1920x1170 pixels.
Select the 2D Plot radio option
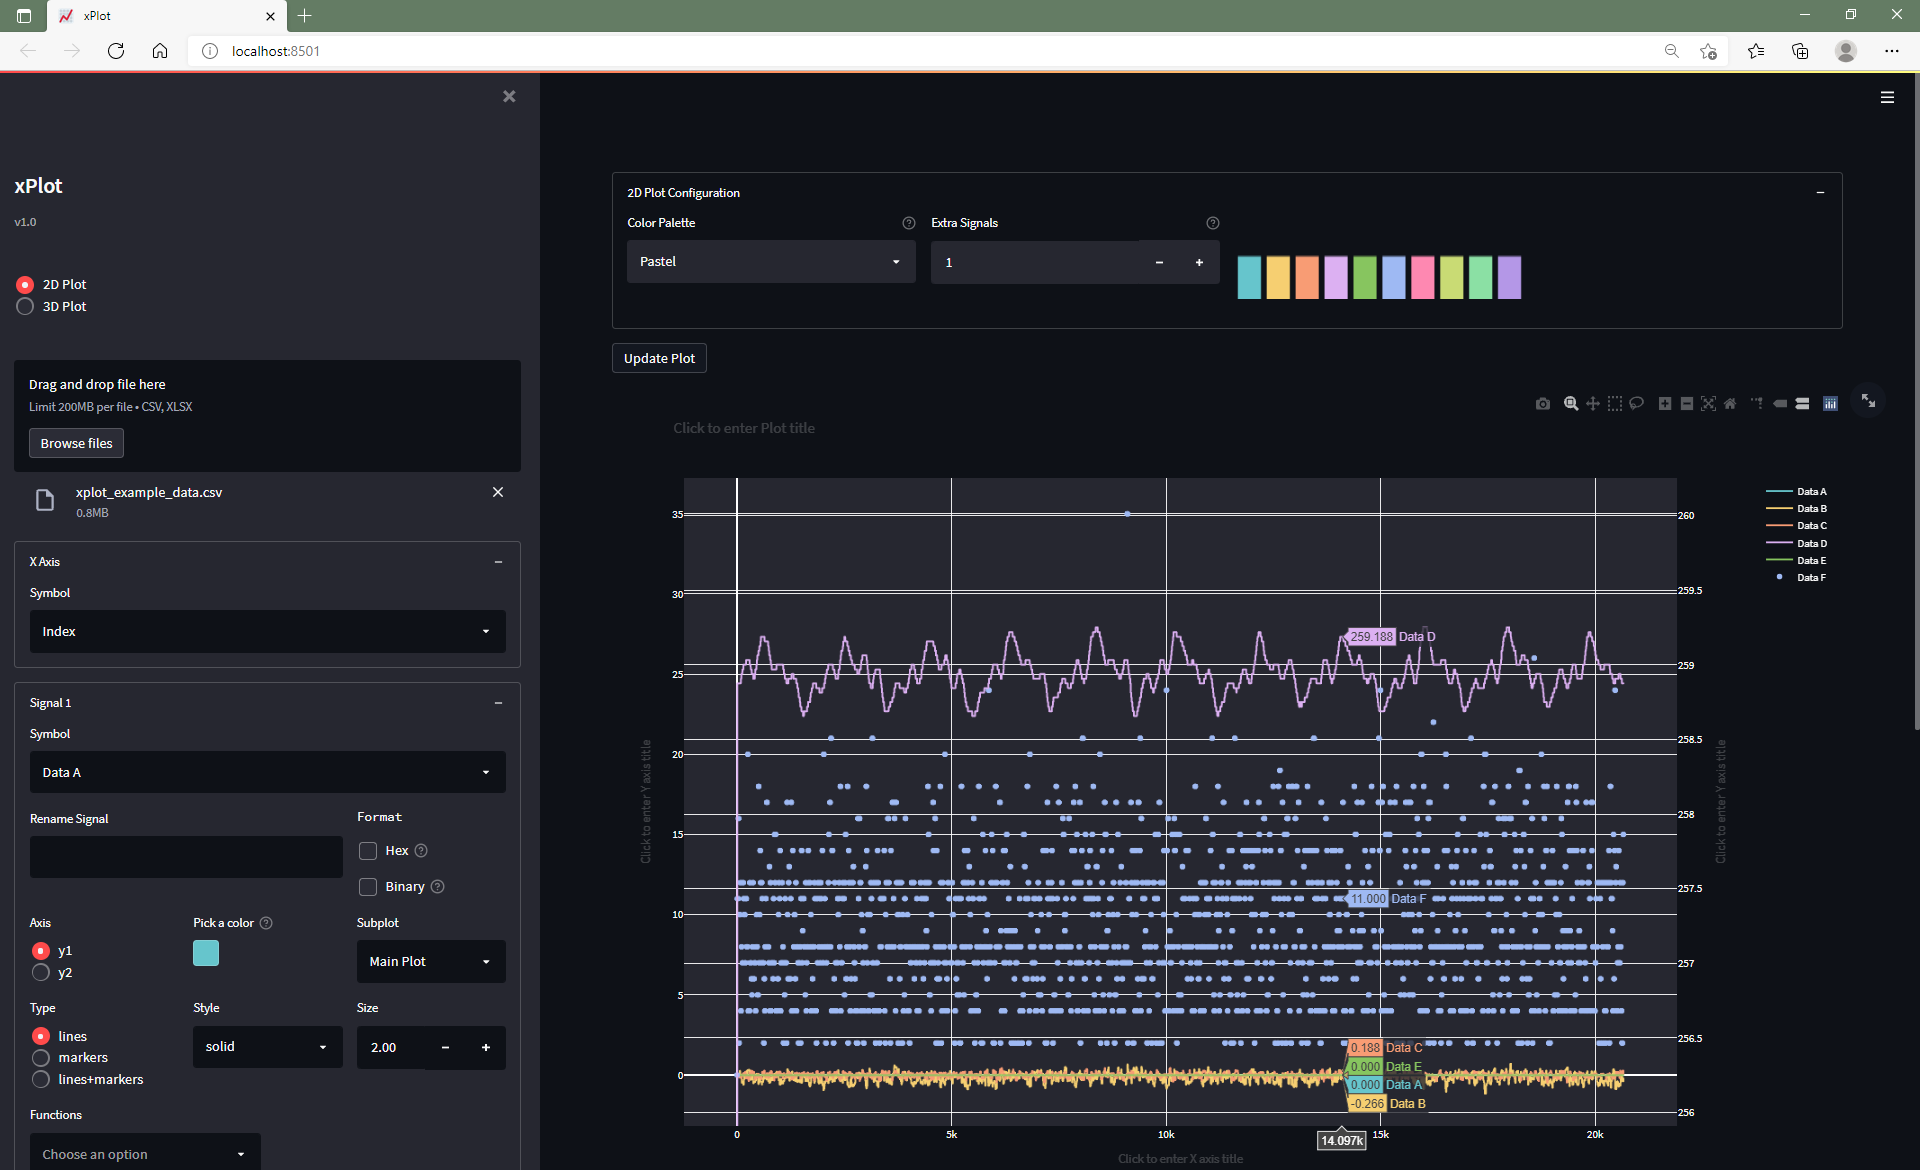(25, 285)
